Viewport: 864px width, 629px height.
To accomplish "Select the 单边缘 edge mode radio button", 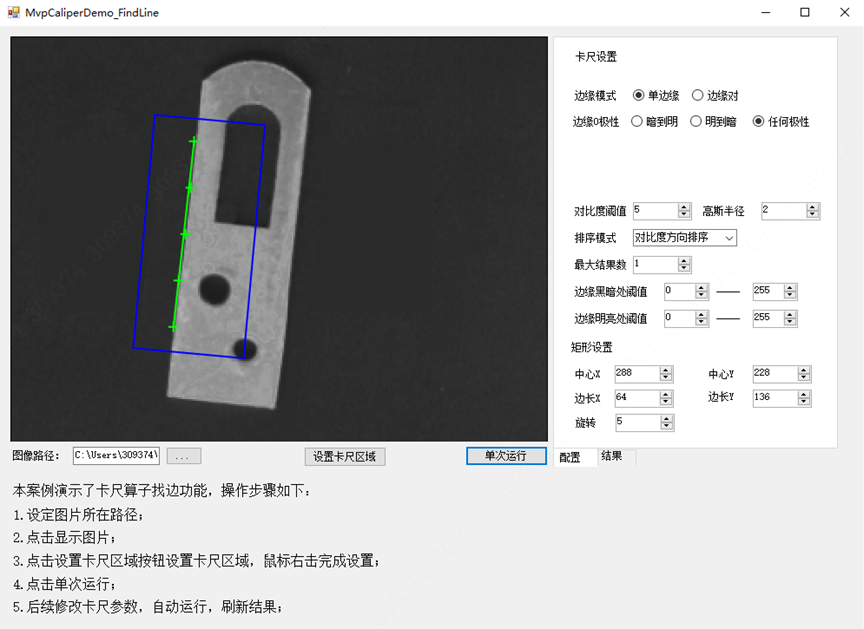I will tap(639, 96).
